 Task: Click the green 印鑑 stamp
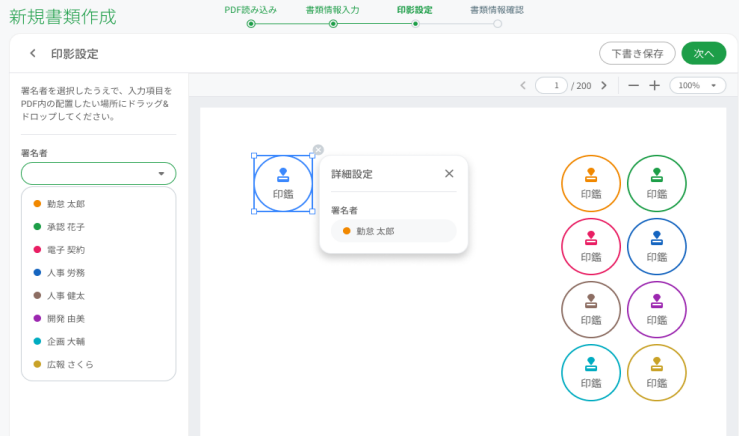[657, 183]
